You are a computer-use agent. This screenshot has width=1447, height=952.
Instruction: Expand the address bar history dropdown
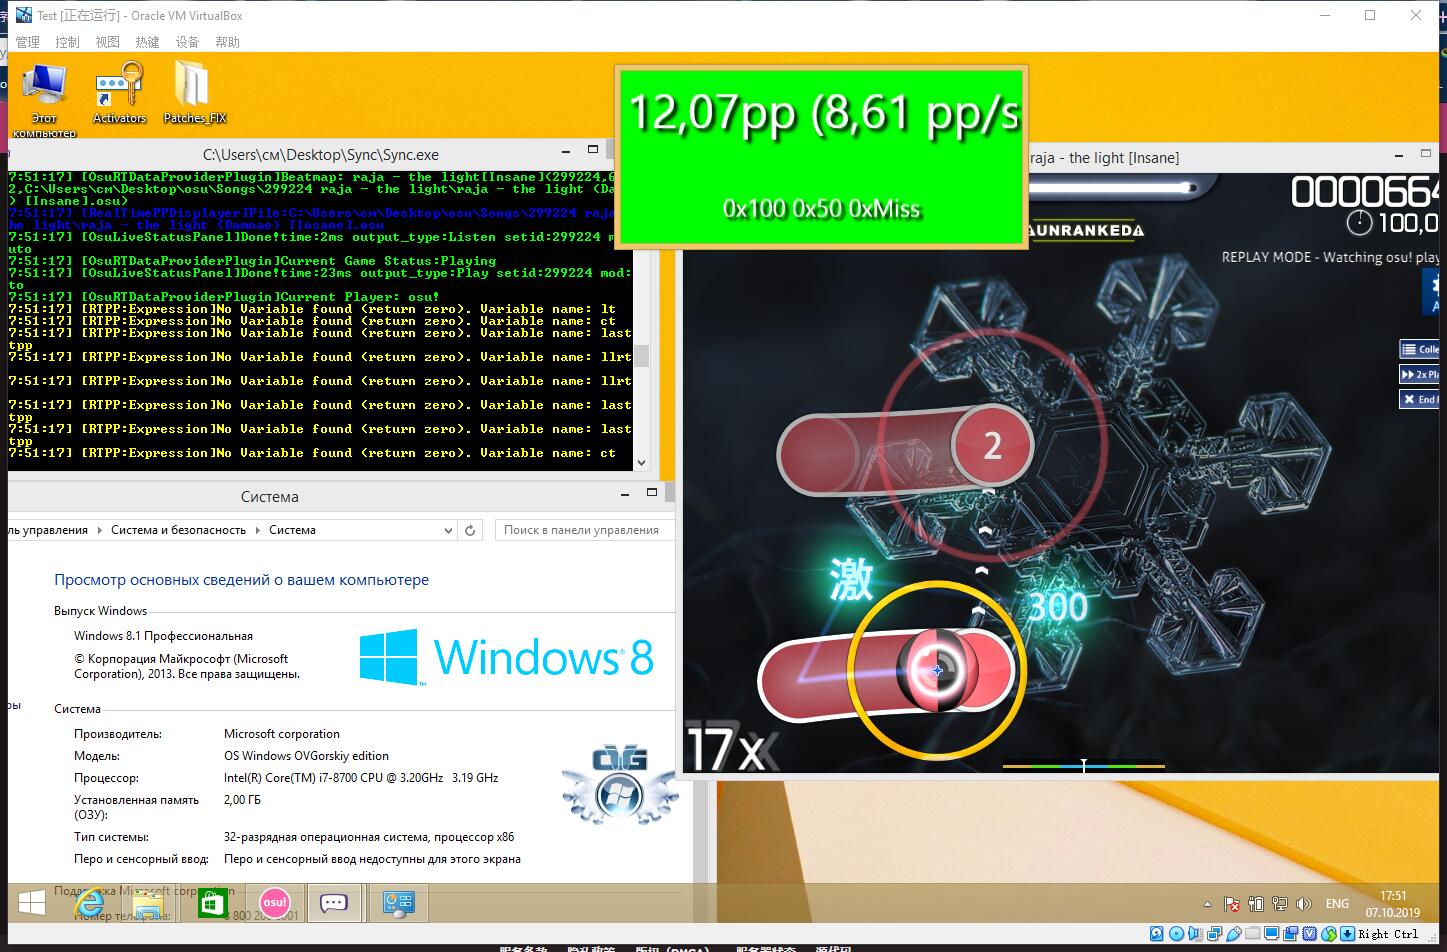pos(447,530)
